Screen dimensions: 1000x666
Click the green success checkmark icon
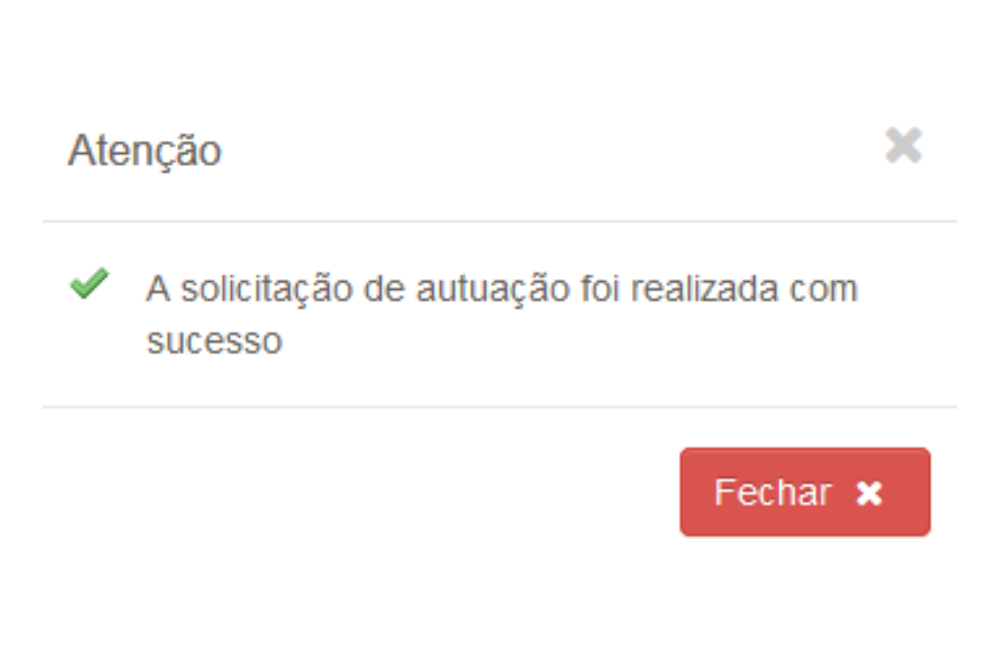(89, 284)
